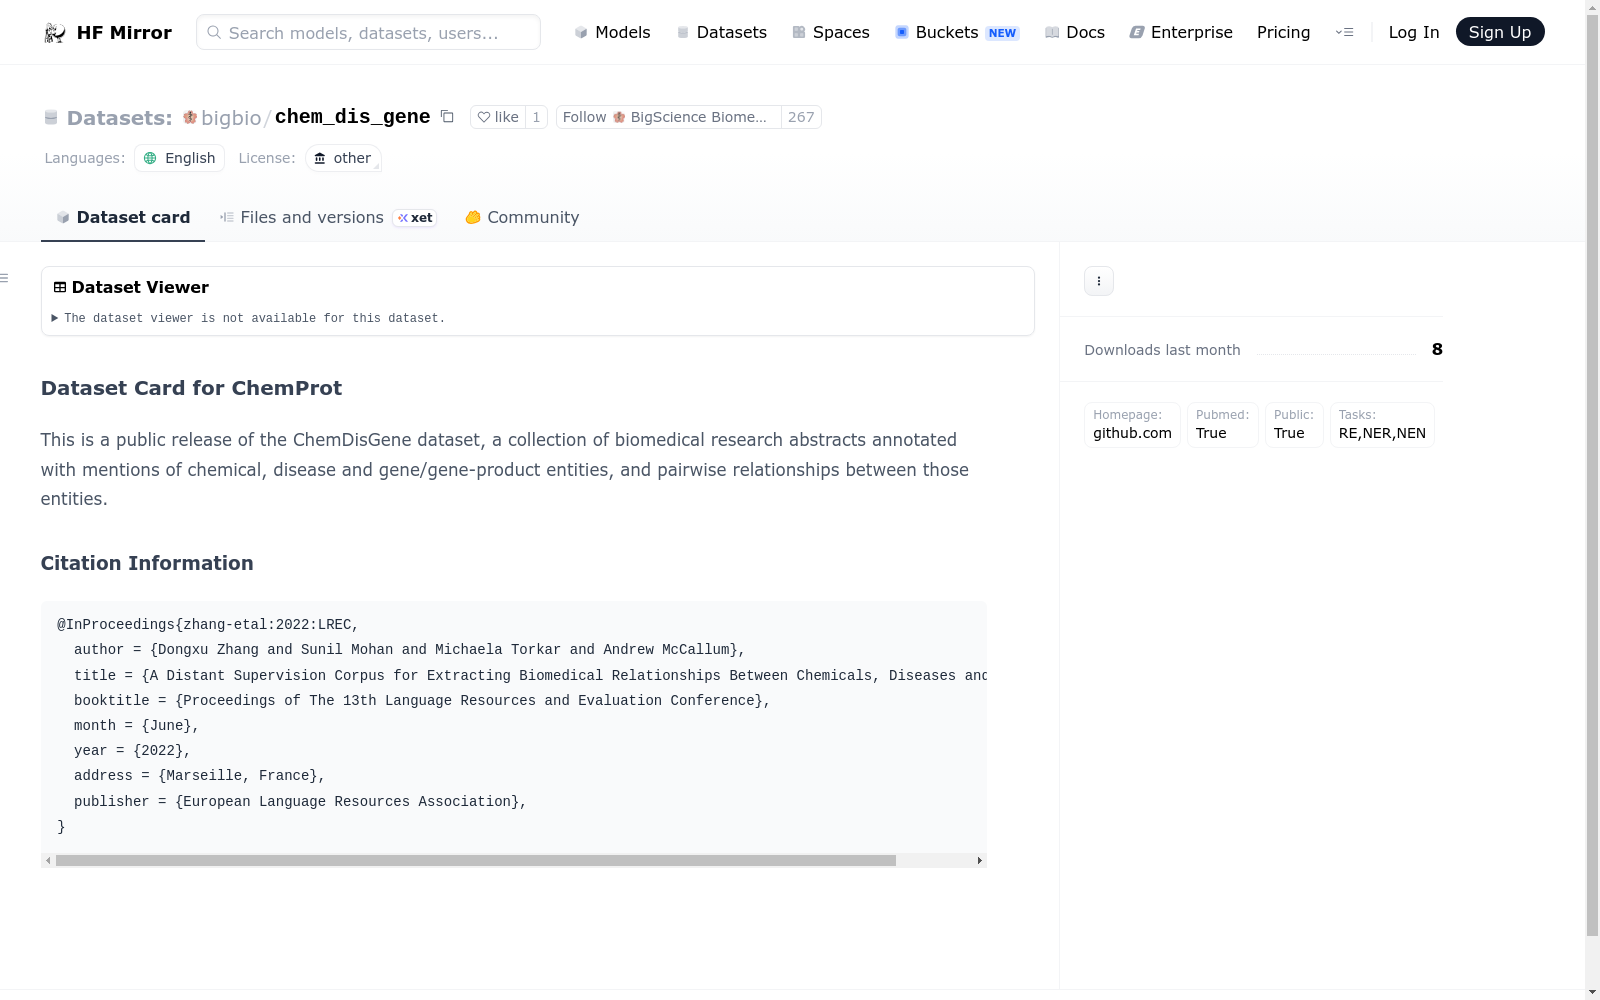
Task: Click the Datasets breadcrumb icon
Action: 51,118
